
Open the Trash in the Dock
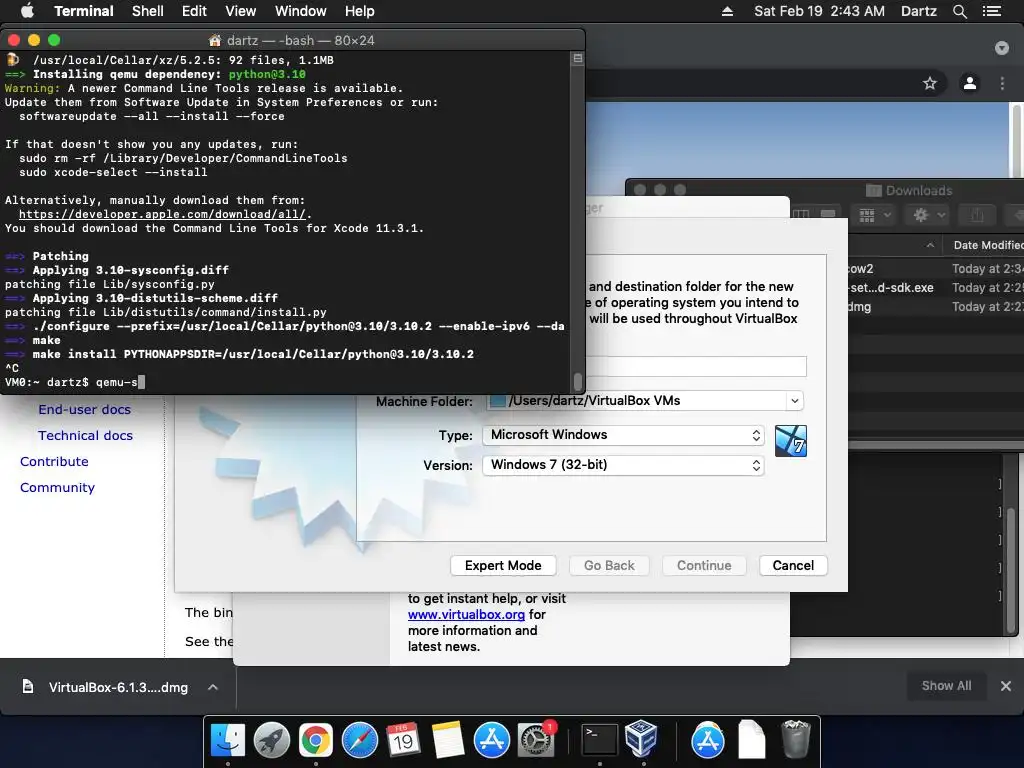pyautogui.click(x=795, y=739)
